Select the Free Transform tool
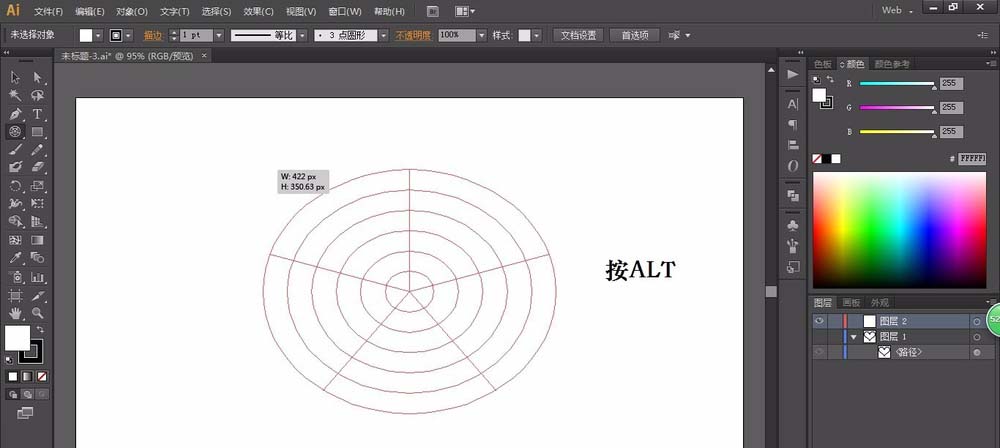 point(38,204)
